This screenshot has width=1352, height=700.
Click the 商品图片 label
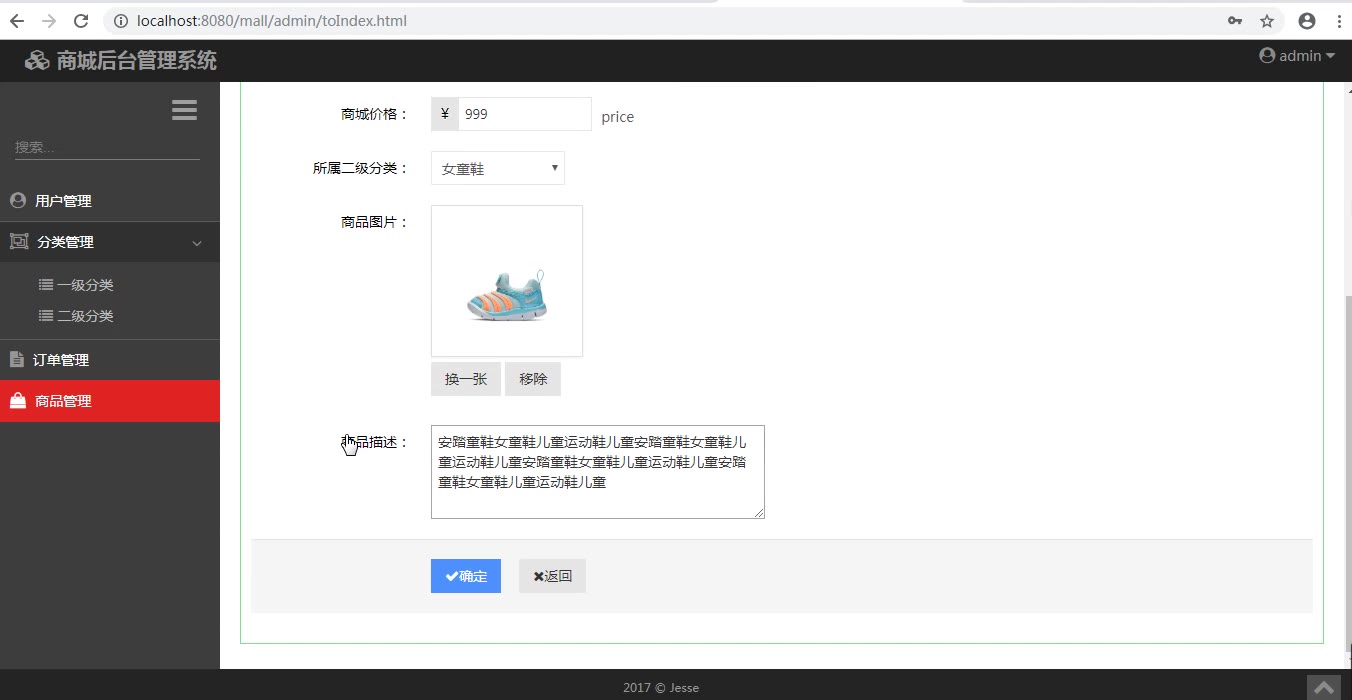[x=375, y=222]
